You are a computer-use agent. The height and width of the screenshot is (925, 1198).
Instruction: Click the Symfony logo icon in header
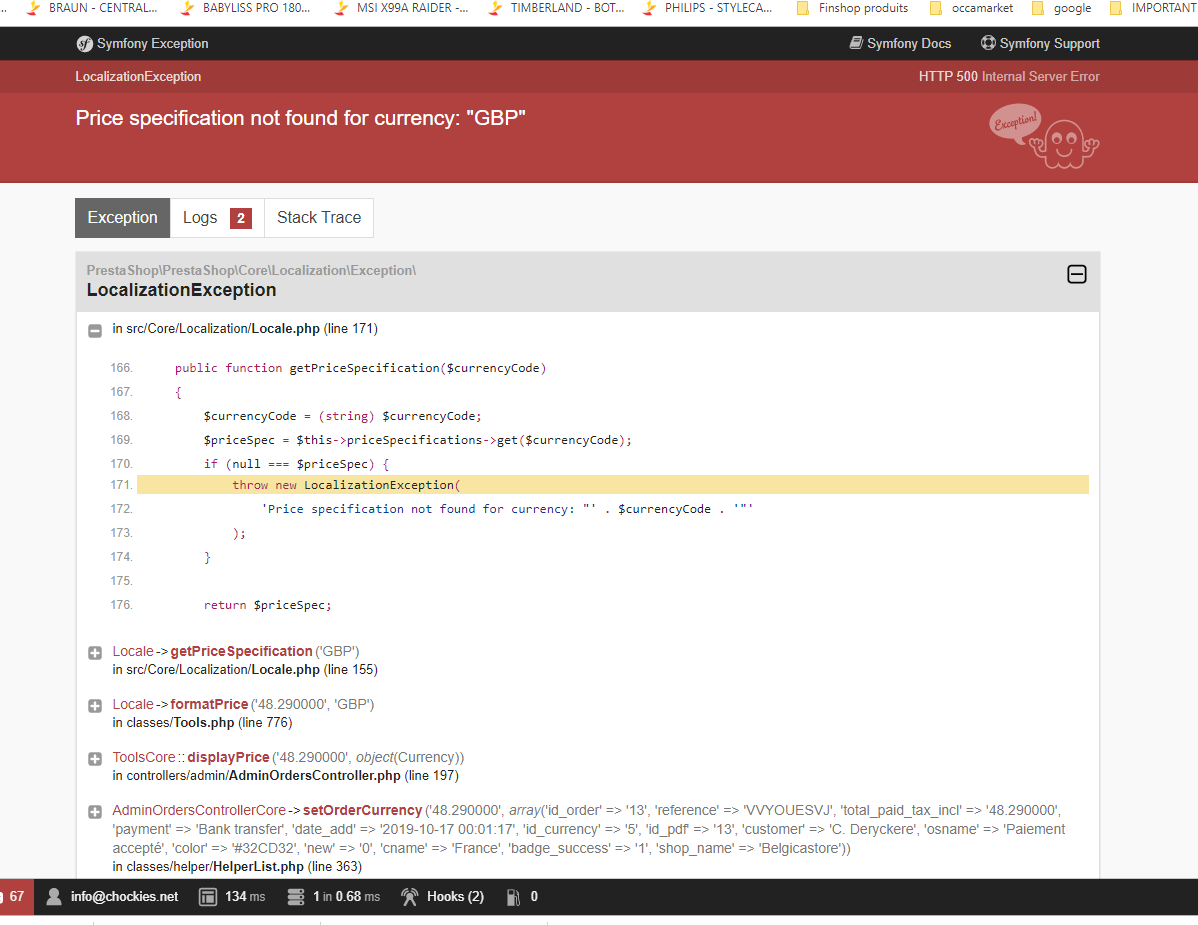tap(84, 44)
